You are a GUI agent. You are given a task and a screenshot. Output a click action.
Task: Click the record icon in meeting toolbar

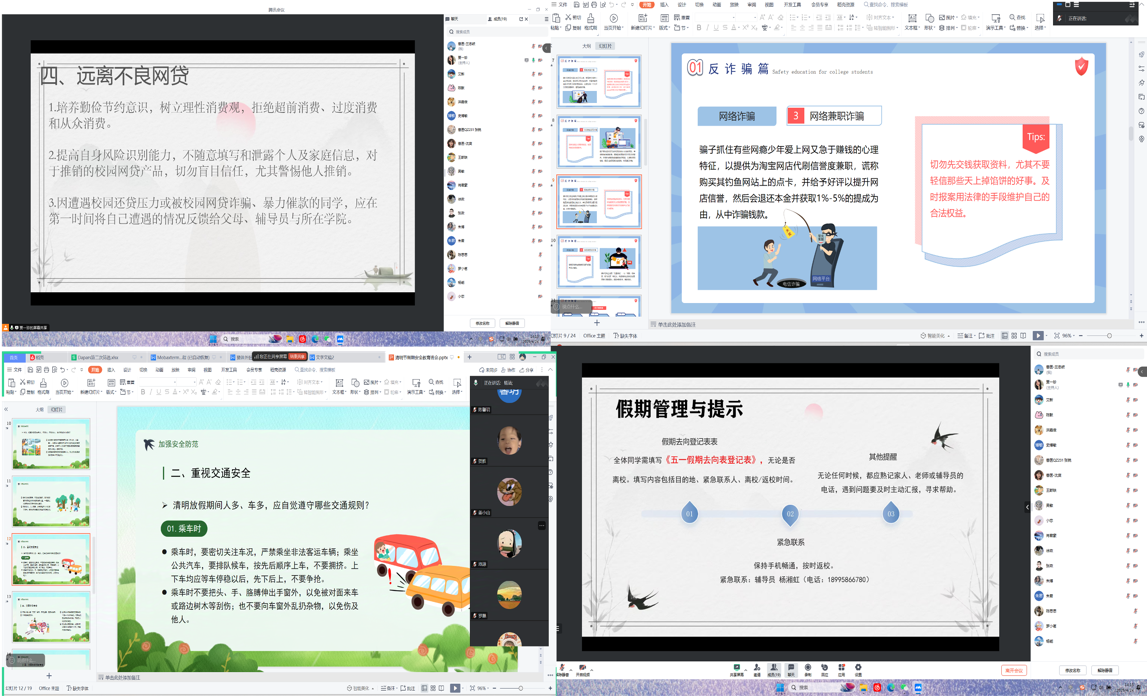(808, 669)
